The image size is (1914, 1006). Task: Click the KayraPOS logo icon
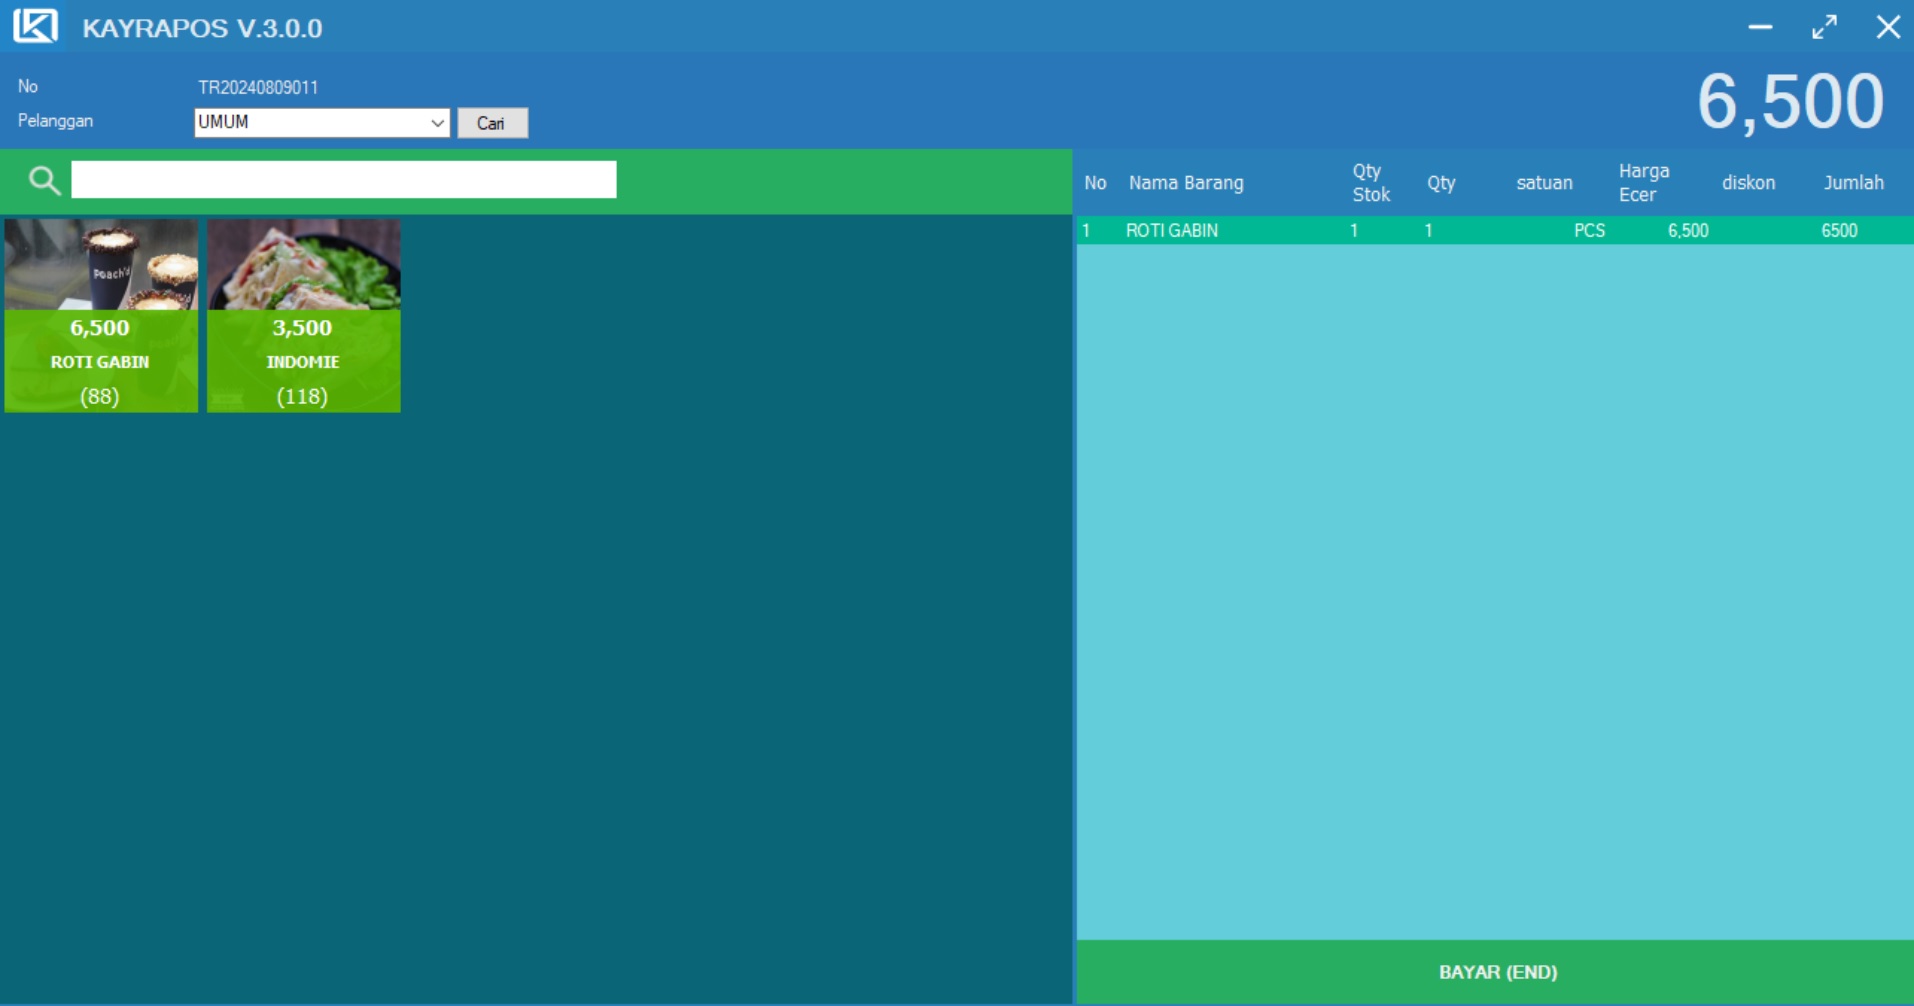tap(35, 26)
